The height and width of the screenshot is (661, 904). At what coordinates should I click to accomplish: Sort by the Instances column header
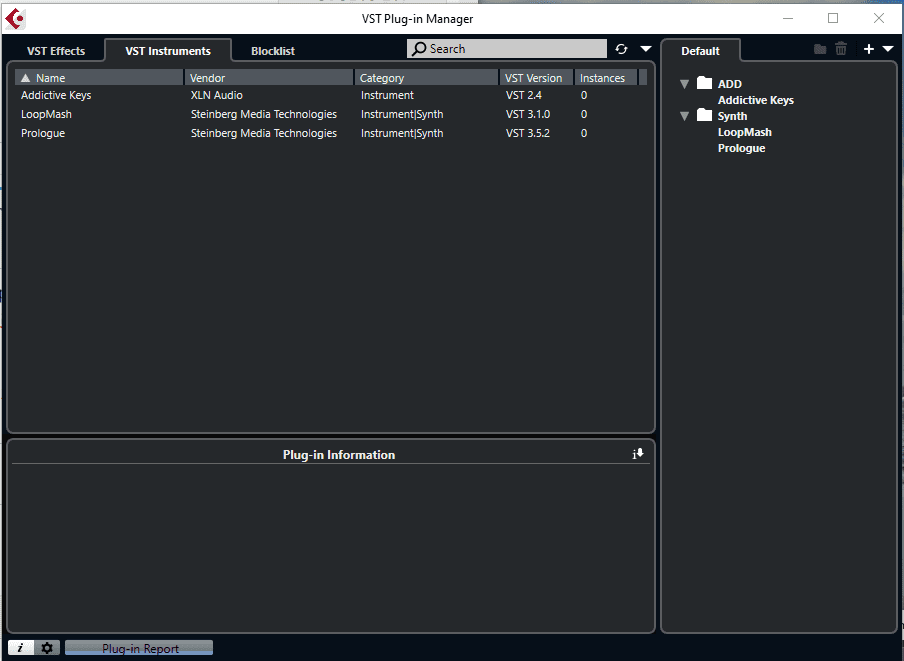[x=606, y=78]
